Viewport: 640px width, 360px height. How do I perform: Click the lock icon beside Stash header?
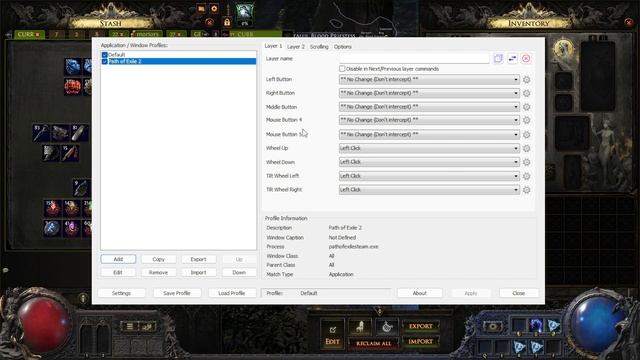(227, 22)
